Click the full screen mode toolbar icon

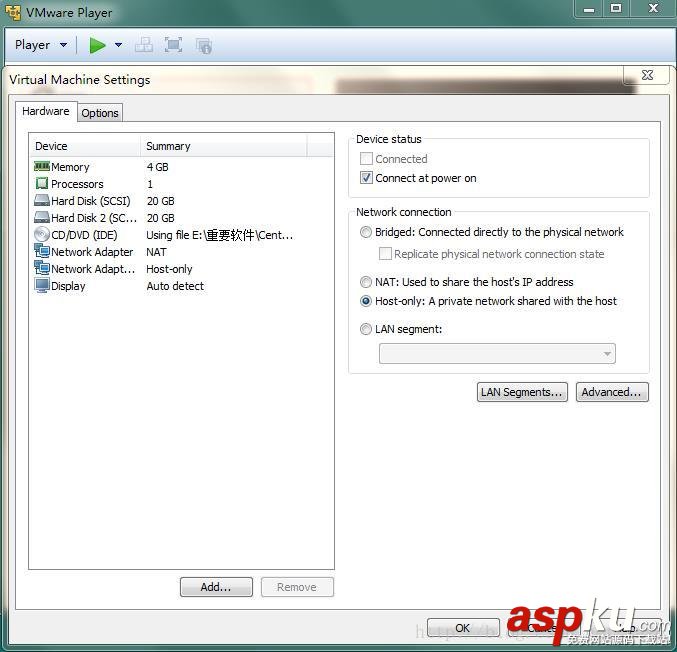[x=173, y=45]
